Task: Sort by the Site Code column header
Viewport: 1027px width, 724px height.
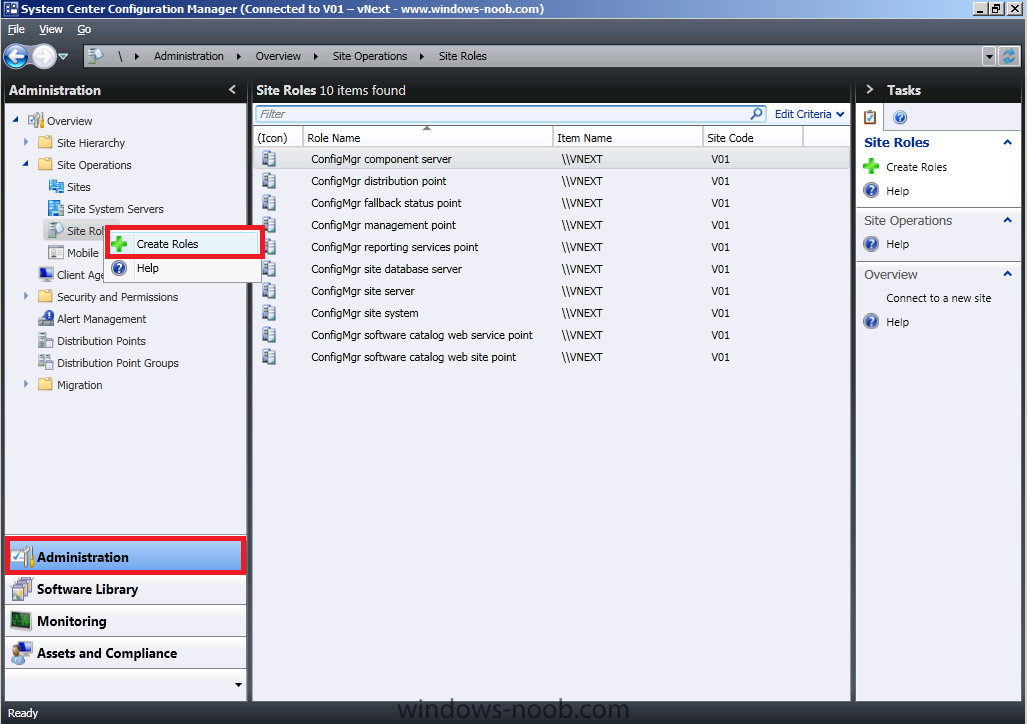Action: tap(753, 138)
